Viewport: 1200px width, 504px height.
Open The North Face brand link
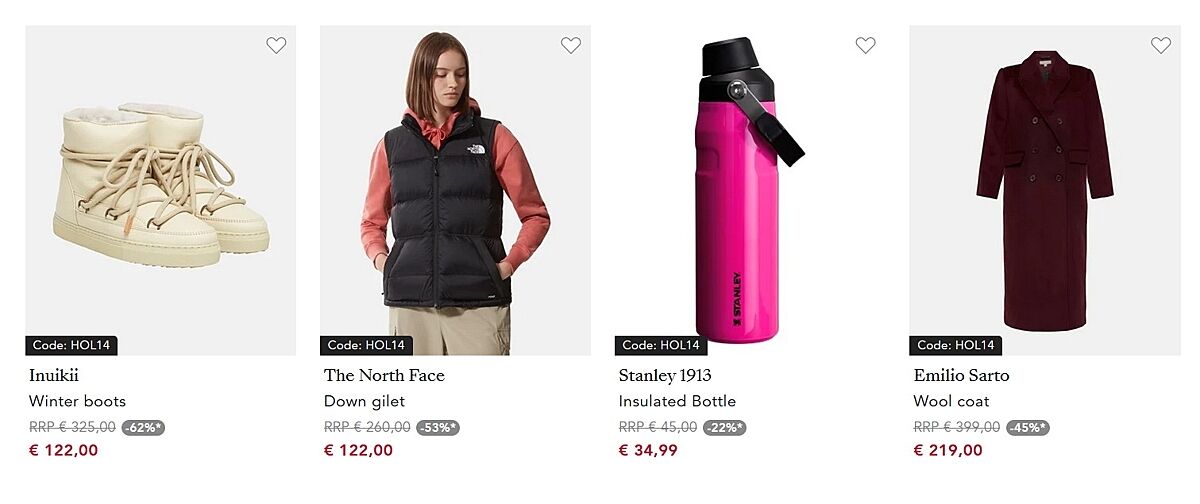pyautogui.click(x=384, y=376)
